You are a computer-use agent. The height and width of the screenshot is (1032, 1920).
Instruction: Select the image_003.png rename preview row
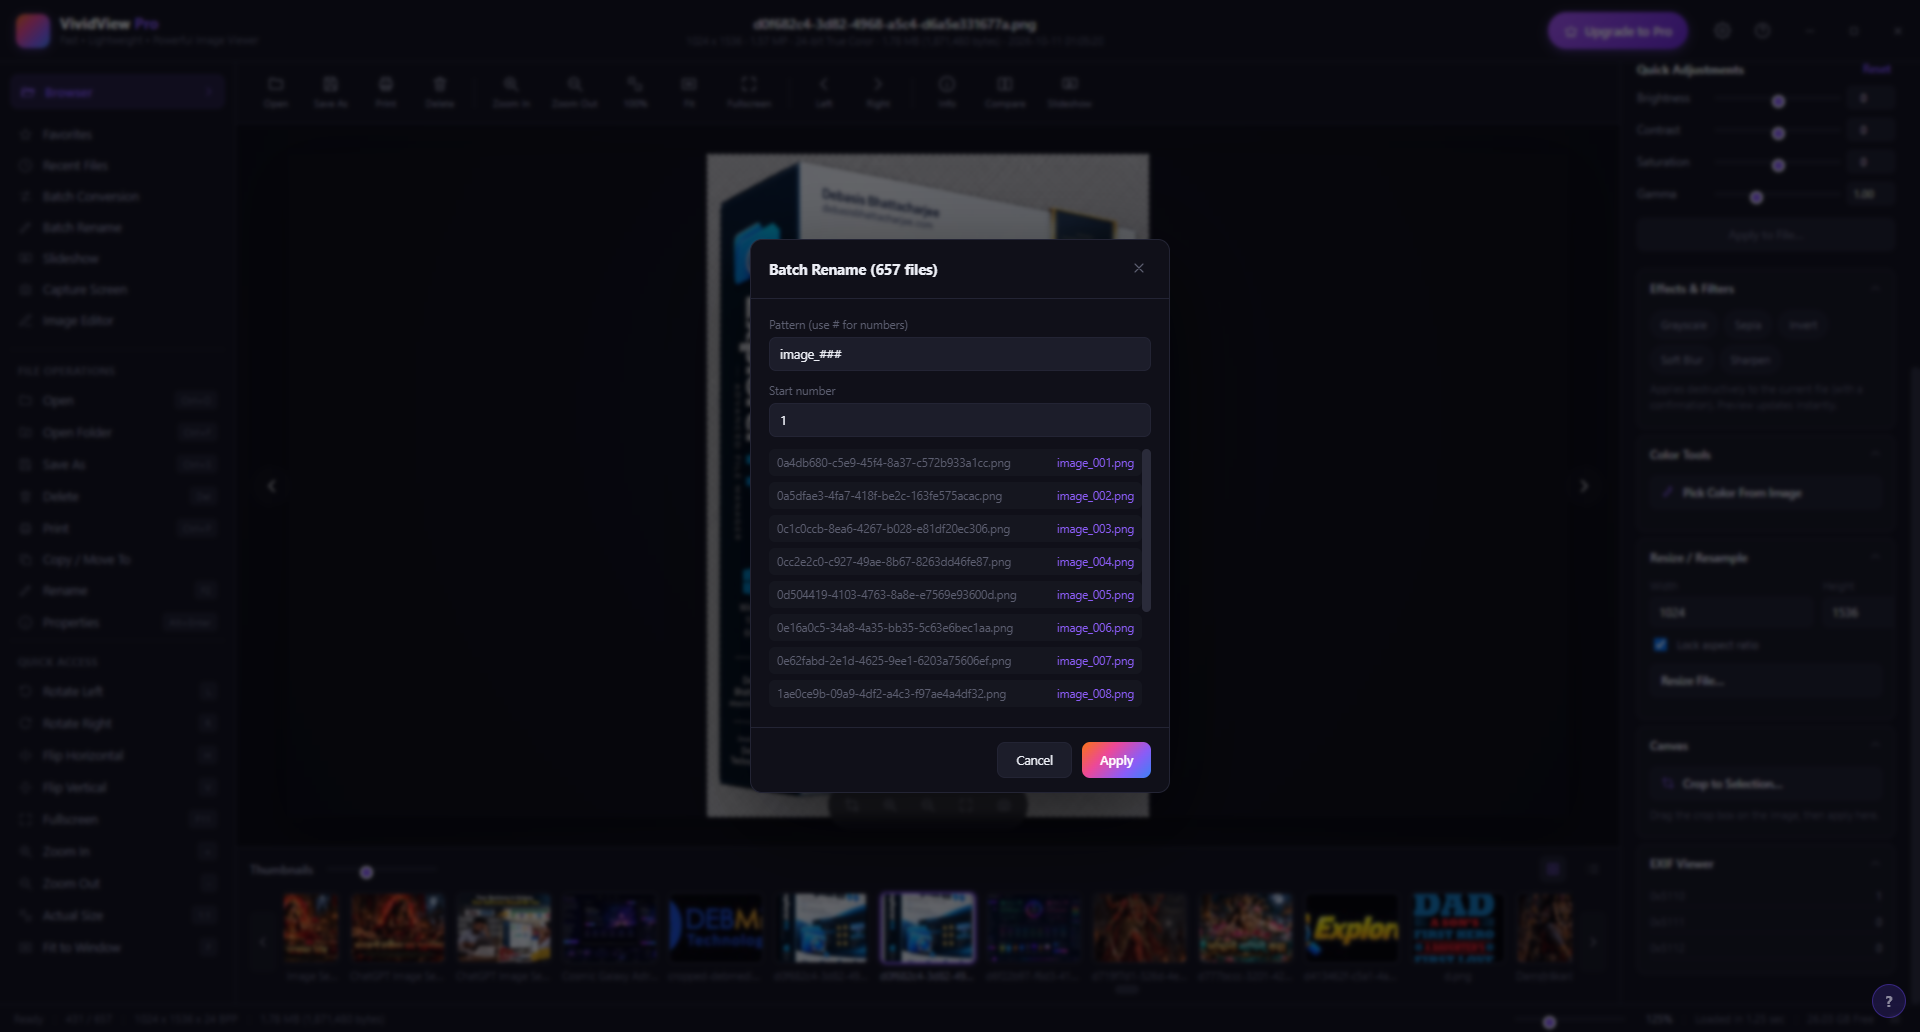pos(955,529)
